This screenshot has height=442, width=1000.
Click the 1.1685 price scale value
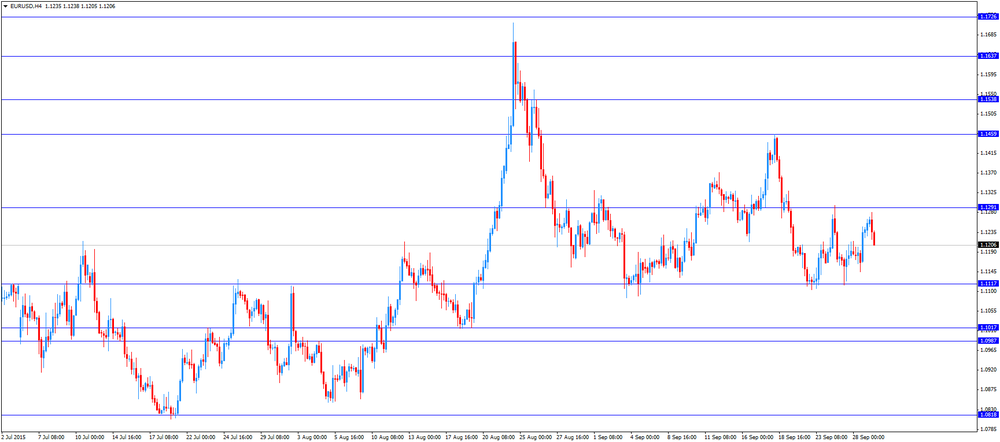click(987, 35)
